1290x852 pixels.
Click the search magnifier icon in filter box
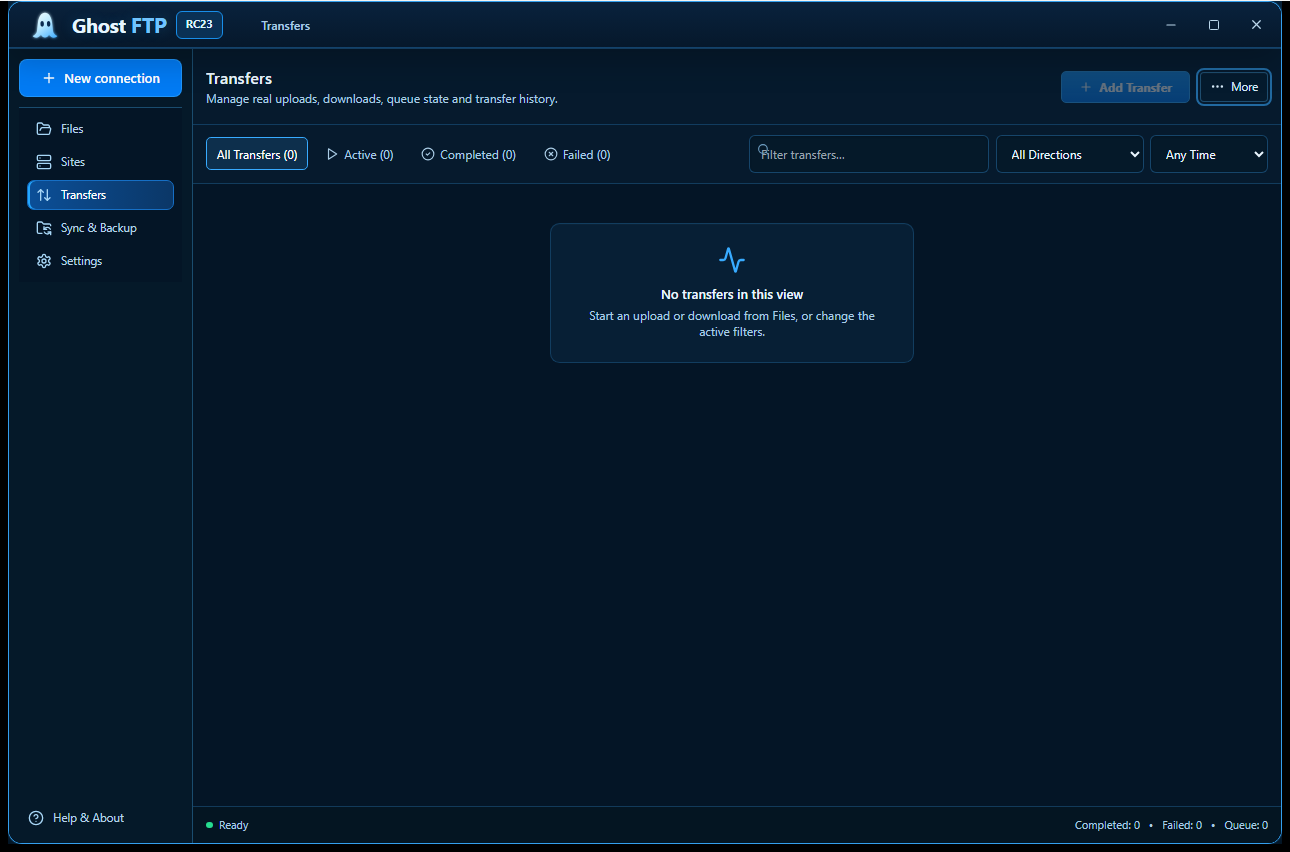click(x=763, y=149)
